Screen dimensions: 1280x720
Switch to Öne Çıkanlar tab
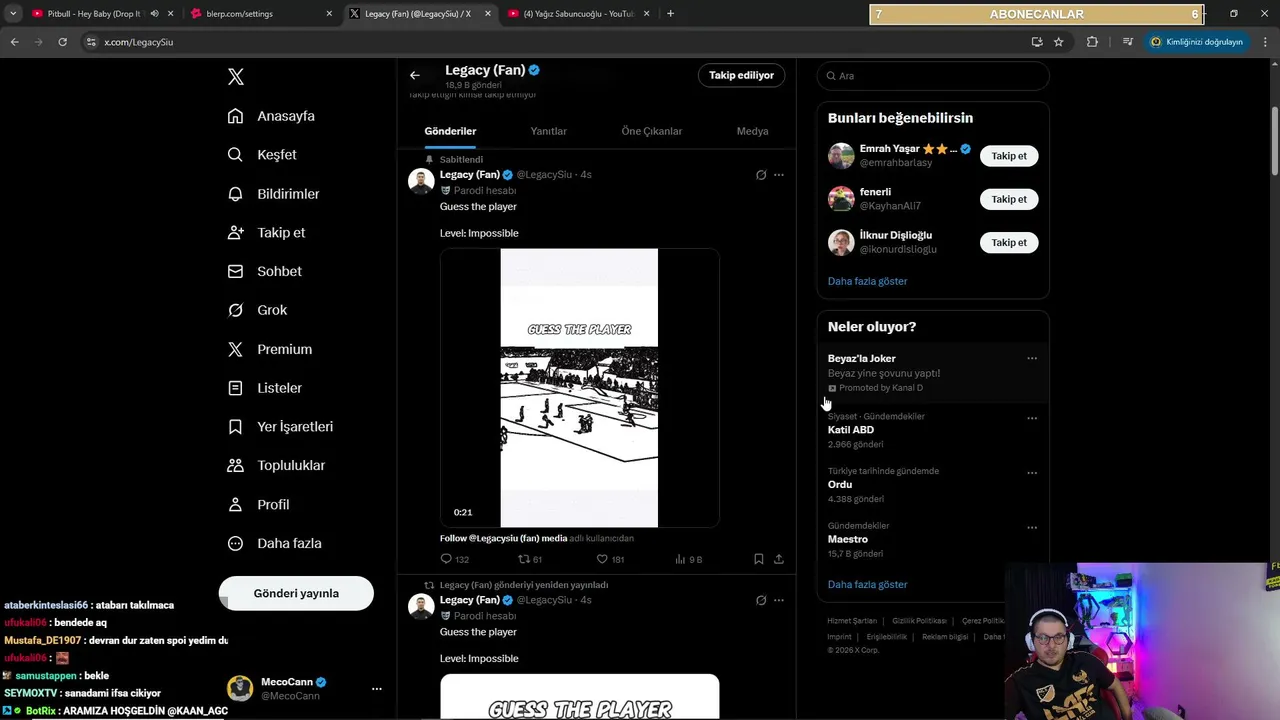(x=652, y=131)
